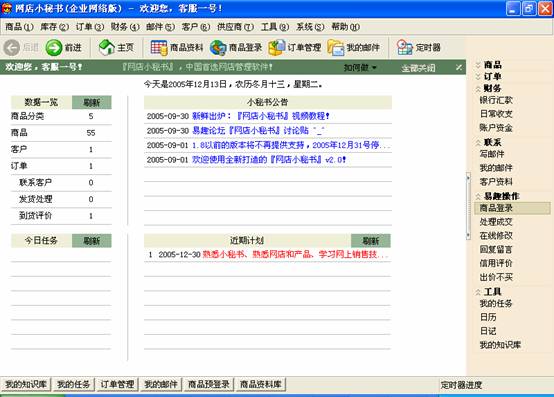The width and height of the screenshot is (554, 397).
Task: Go to the home page house icon
Action: (x=107, y=47)
